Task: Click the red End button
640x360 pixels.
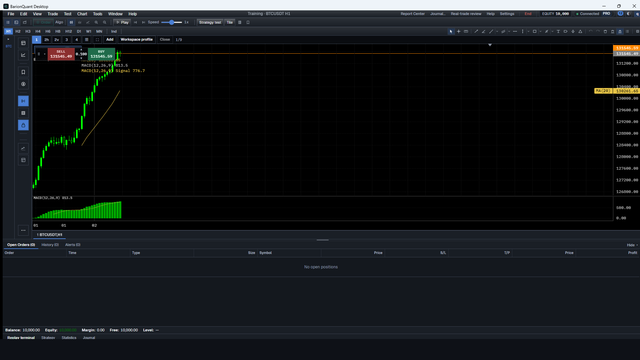Action: pyautogui.click(x=528, y=14)
